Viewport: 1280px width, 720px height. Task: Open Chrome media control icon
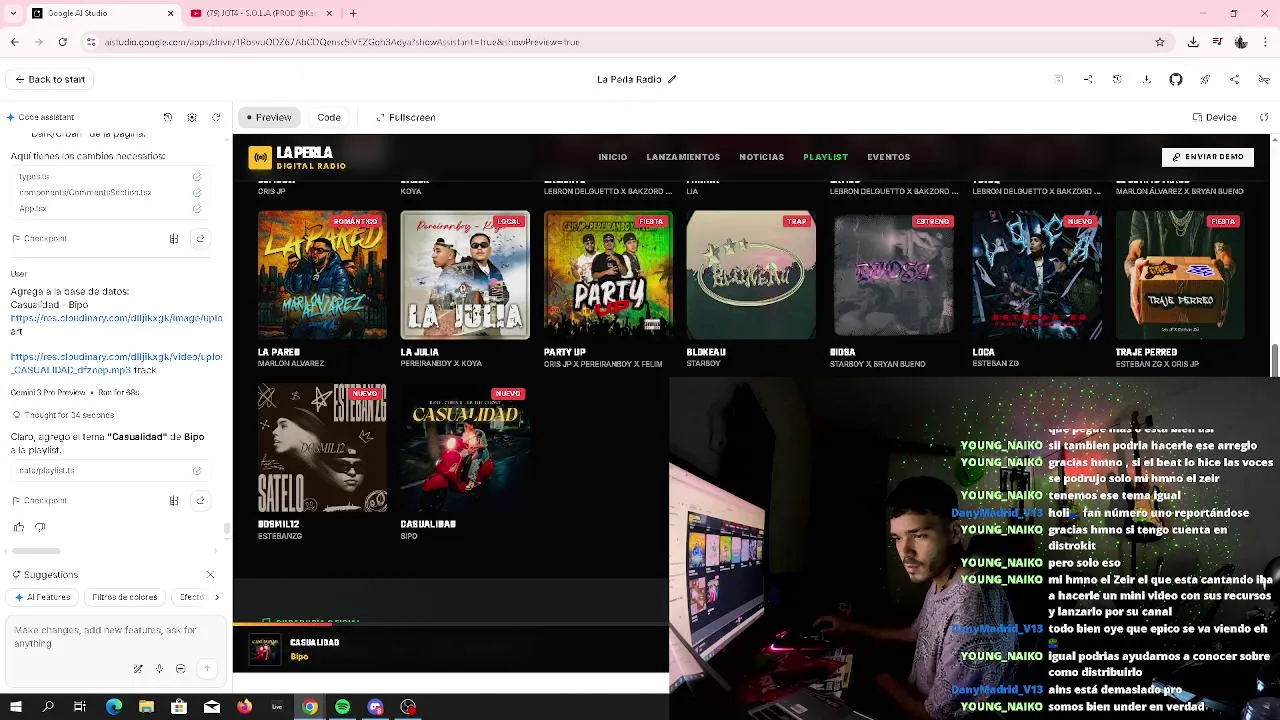1217,42
